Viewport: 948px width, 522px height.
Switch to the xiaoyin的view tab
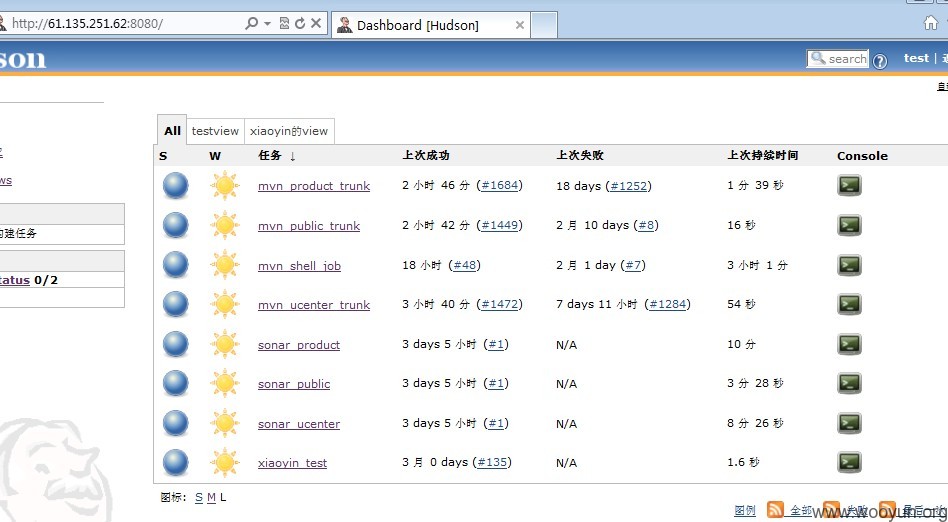pos(289,131)
